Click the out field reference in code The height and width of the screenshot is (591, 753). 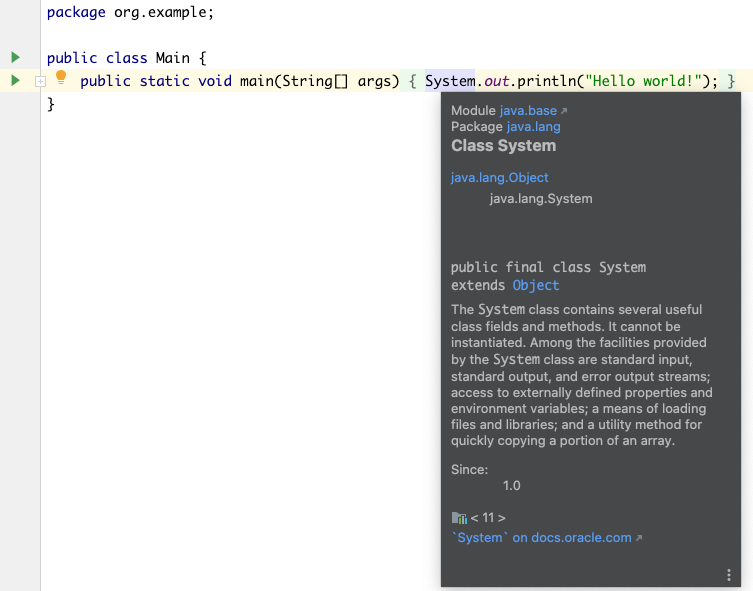point(496,81)
